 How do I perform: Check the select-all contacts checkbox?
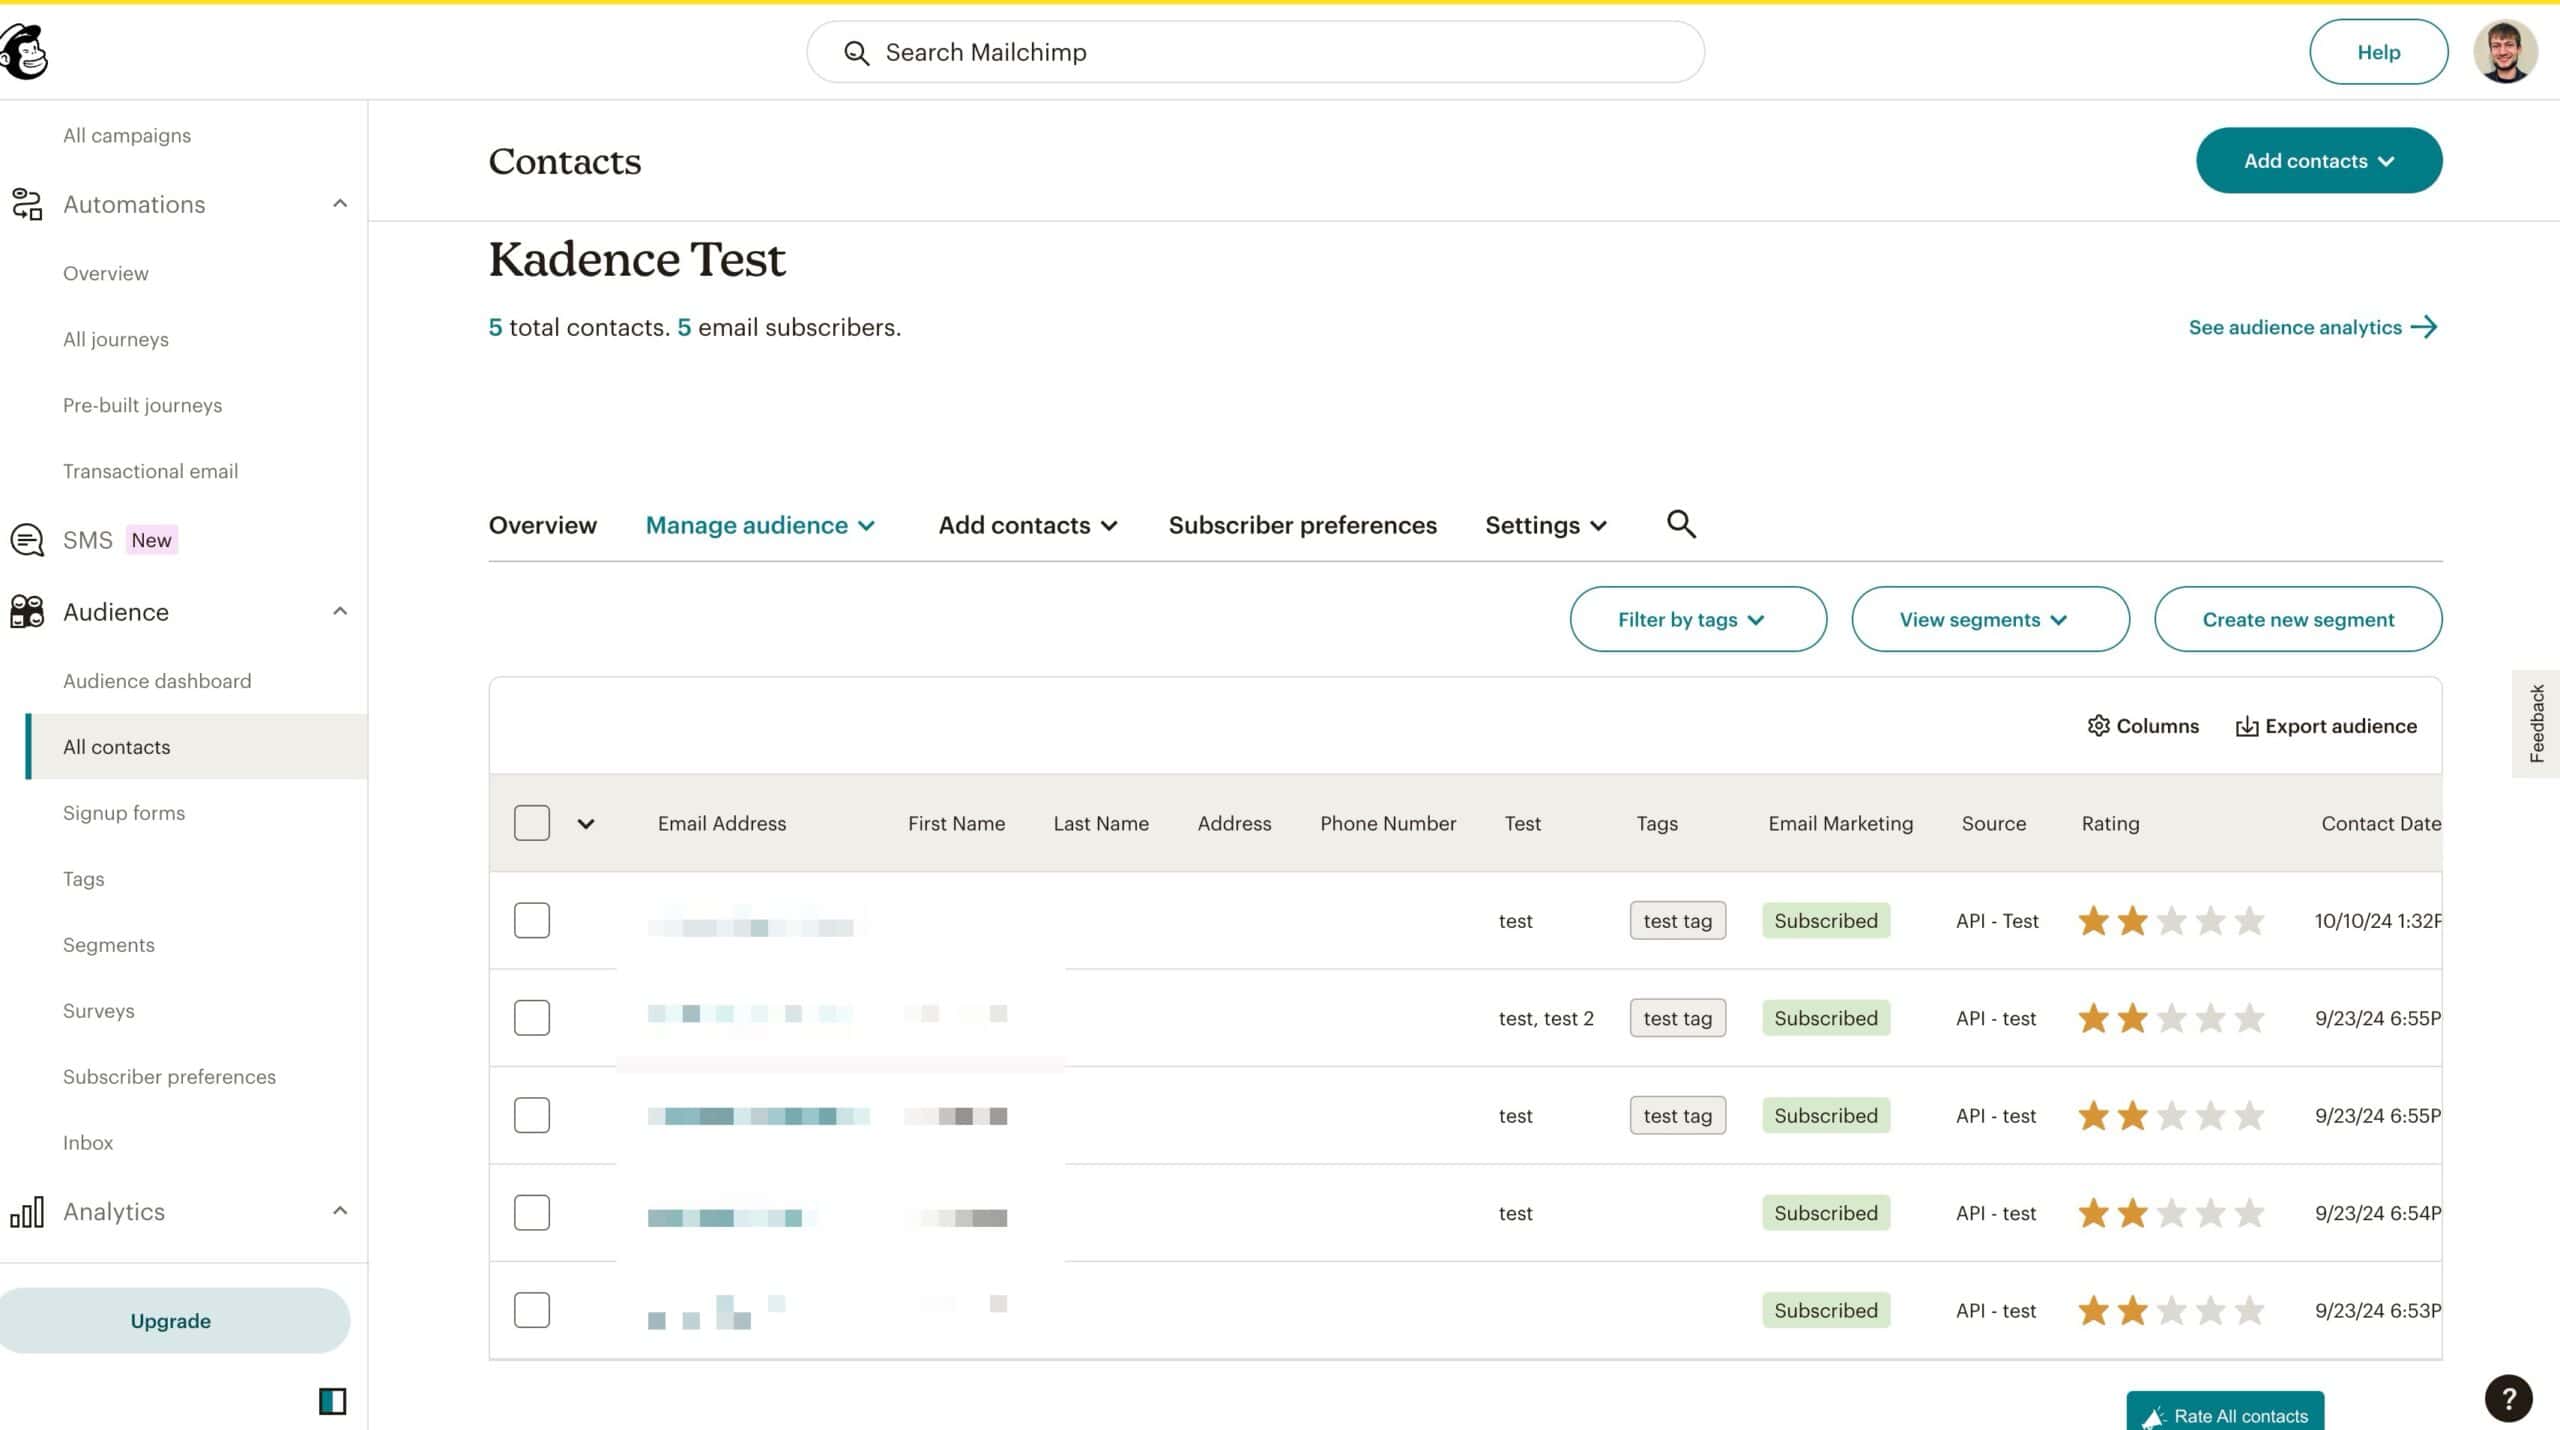532,823
